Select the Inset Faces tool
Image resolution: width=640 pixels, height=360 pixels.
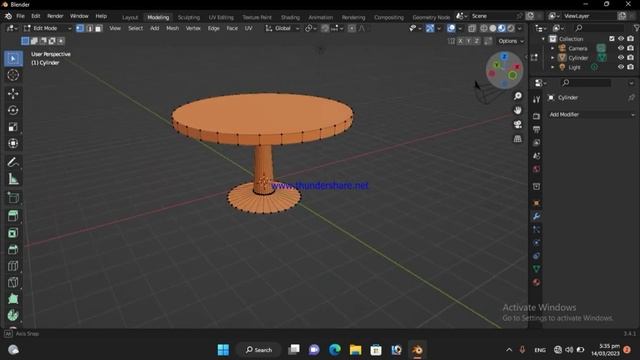13,233
